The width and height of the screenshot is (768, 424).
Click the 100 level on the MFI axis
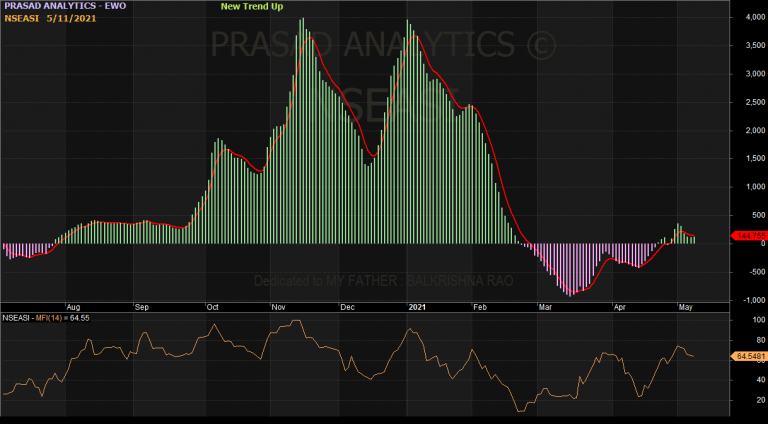coord(759,320)
